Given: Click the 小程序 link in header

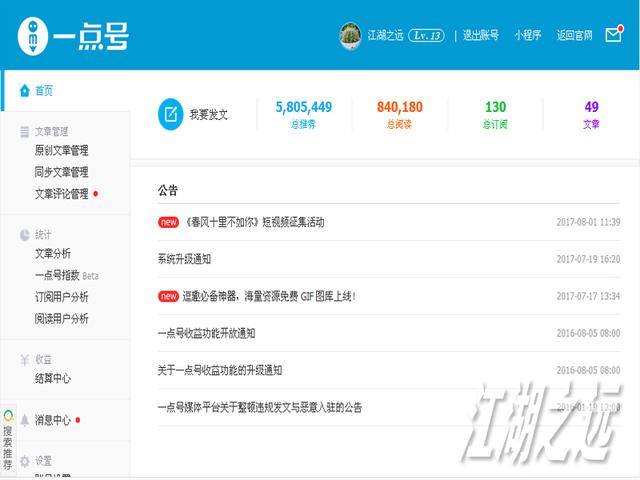Looking at the screenshot, I should [x=528, y=36].
